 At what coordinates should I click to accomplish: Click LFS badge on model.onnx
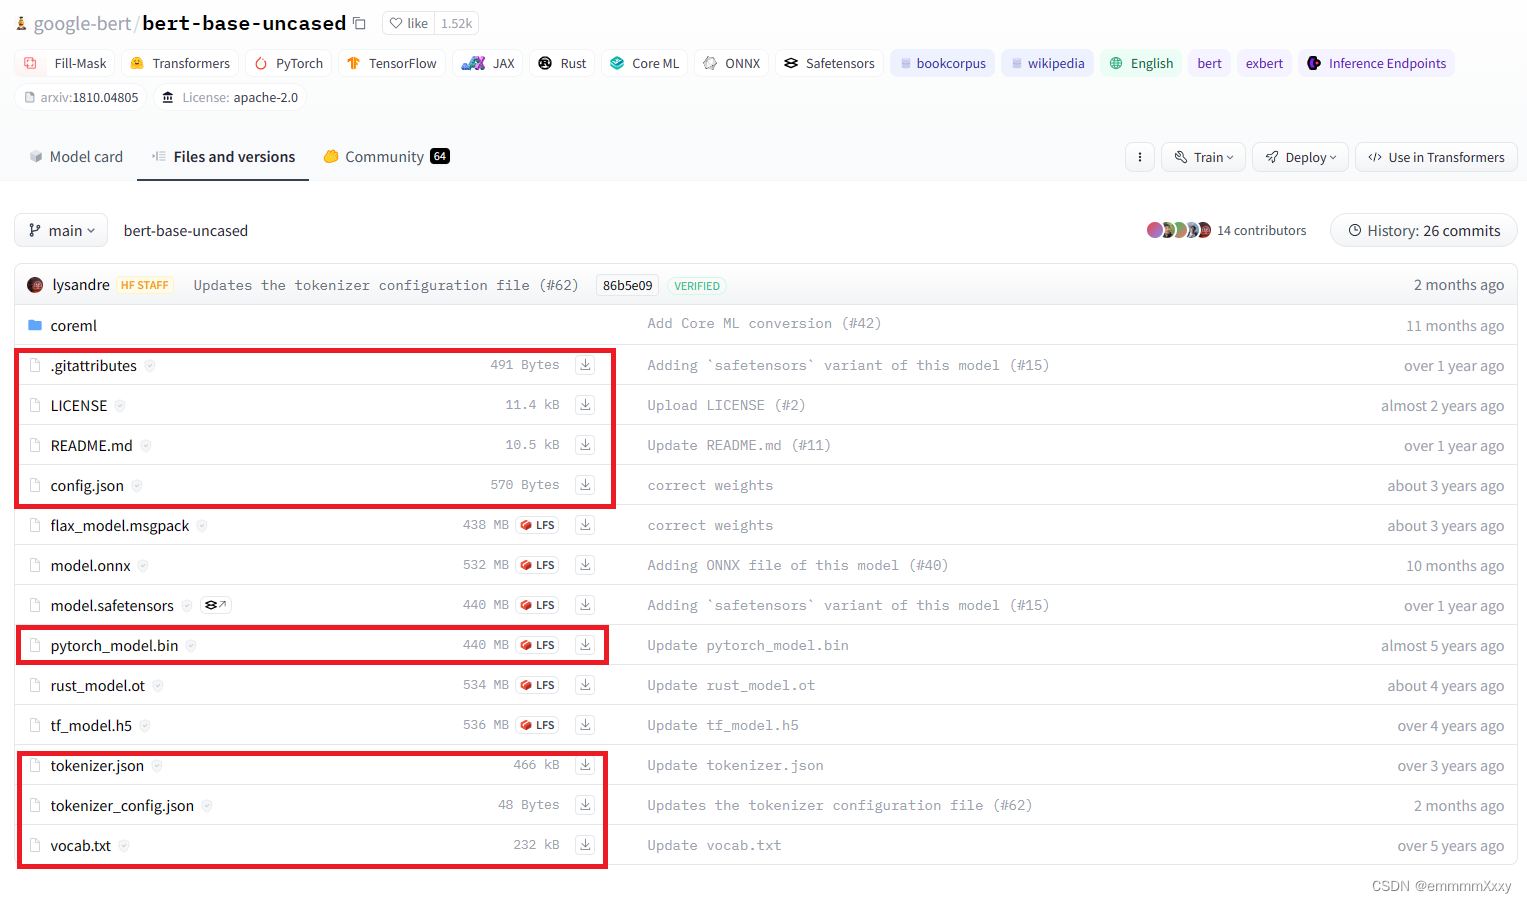538,565
